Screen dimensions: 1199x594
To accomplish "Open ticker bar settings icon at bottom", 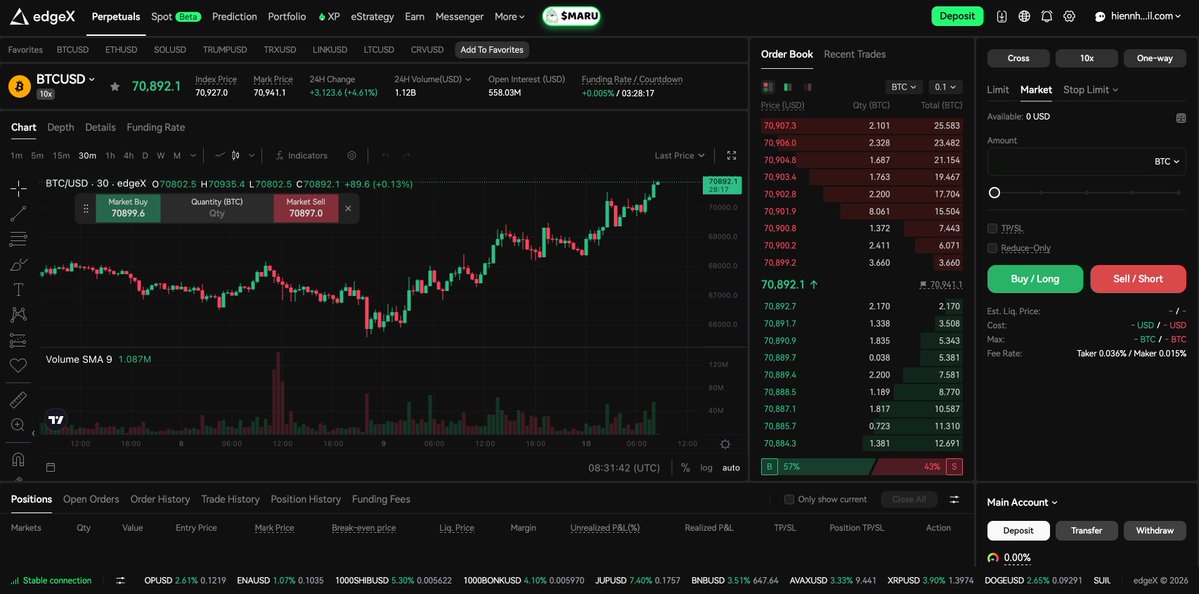I will [120, 580].
